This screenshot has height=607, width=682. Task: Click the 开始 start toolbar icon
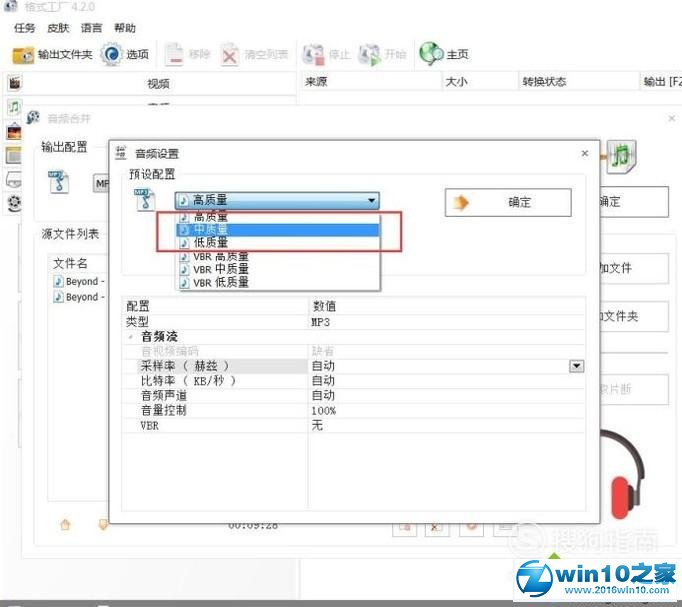point(370,54)
